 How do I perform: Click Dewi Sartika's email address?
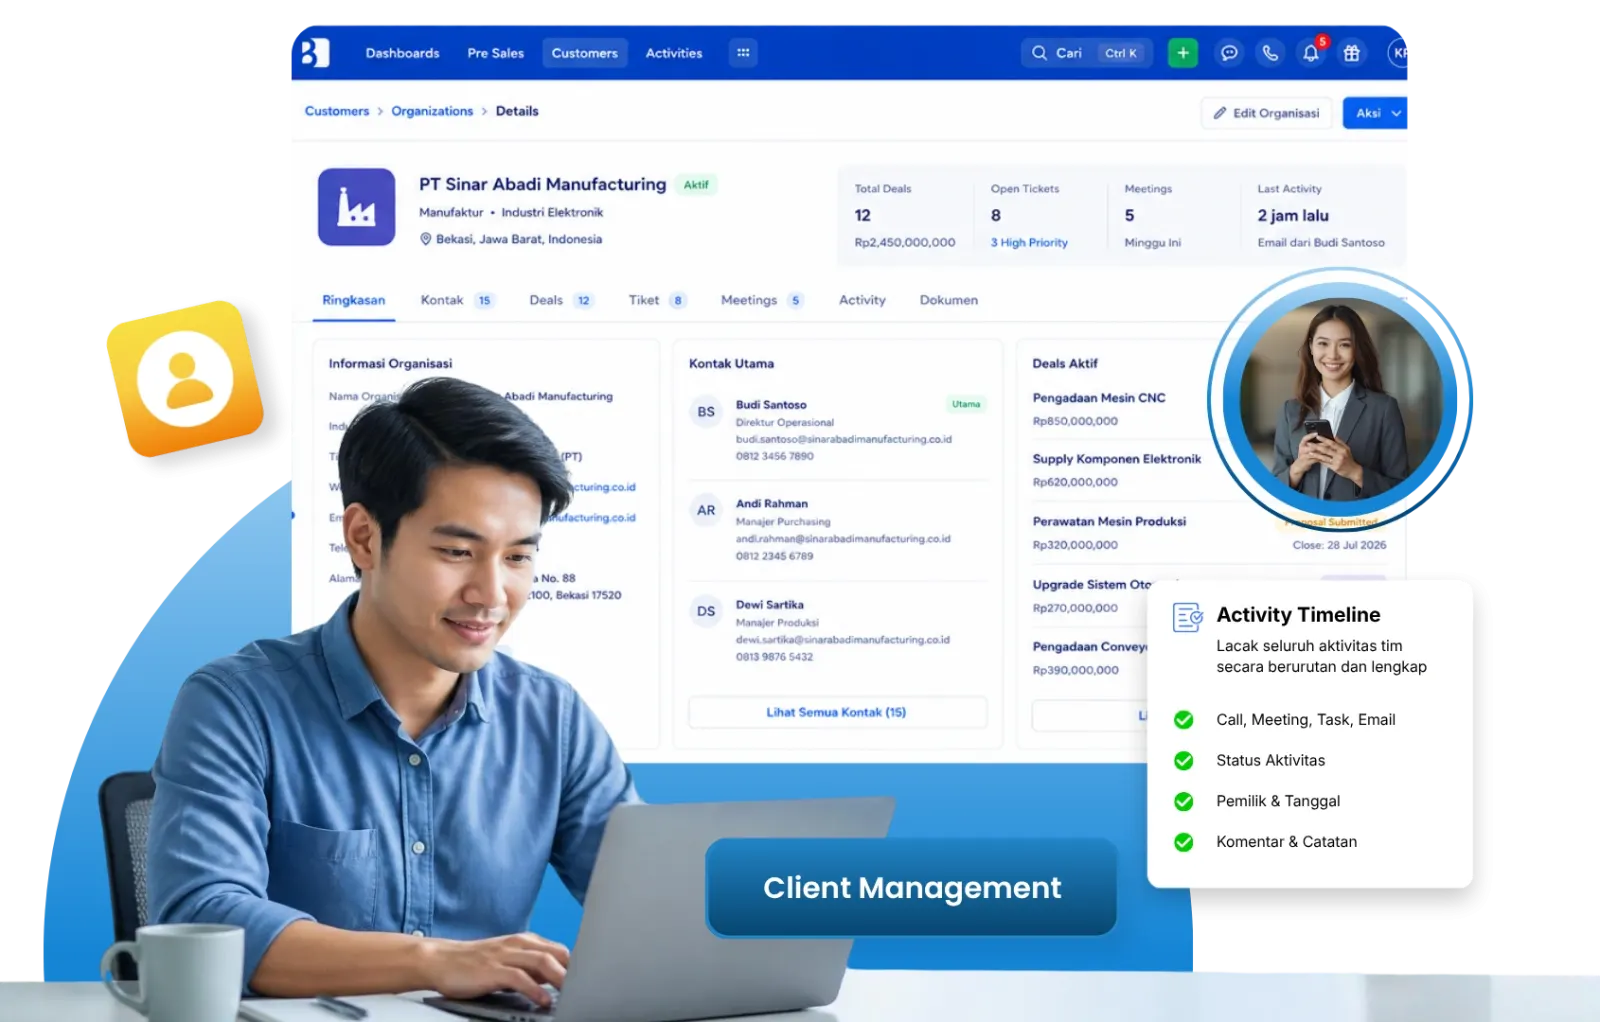[x=843, y=640]
